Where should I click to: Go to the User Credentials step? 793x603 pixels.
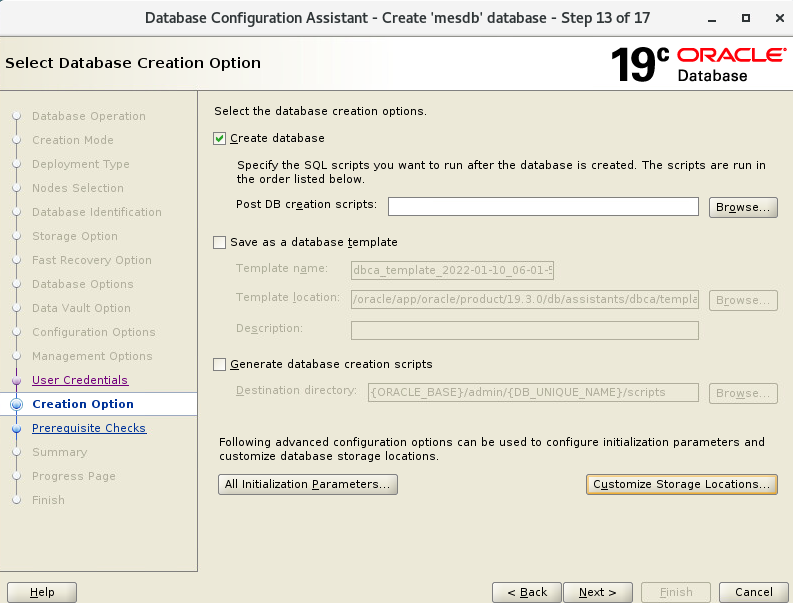tap(80, 380)
